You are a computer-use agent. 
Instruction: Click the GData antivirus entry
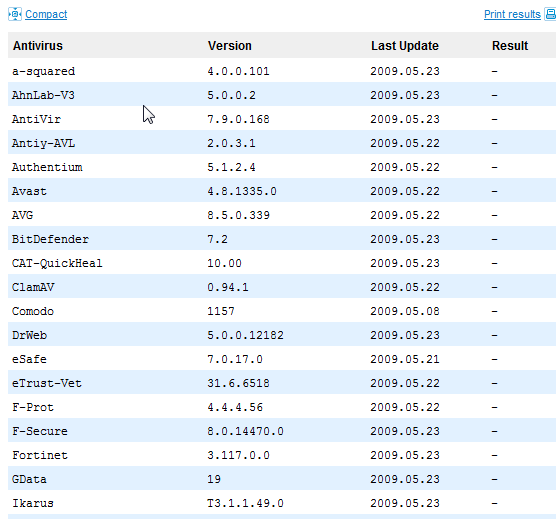coord(29,479)
